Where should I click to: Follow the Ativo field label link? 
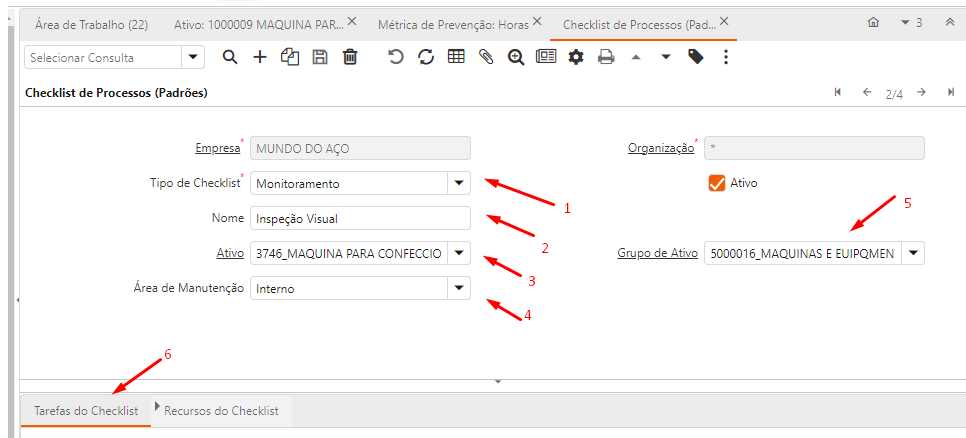pos(230,253)
